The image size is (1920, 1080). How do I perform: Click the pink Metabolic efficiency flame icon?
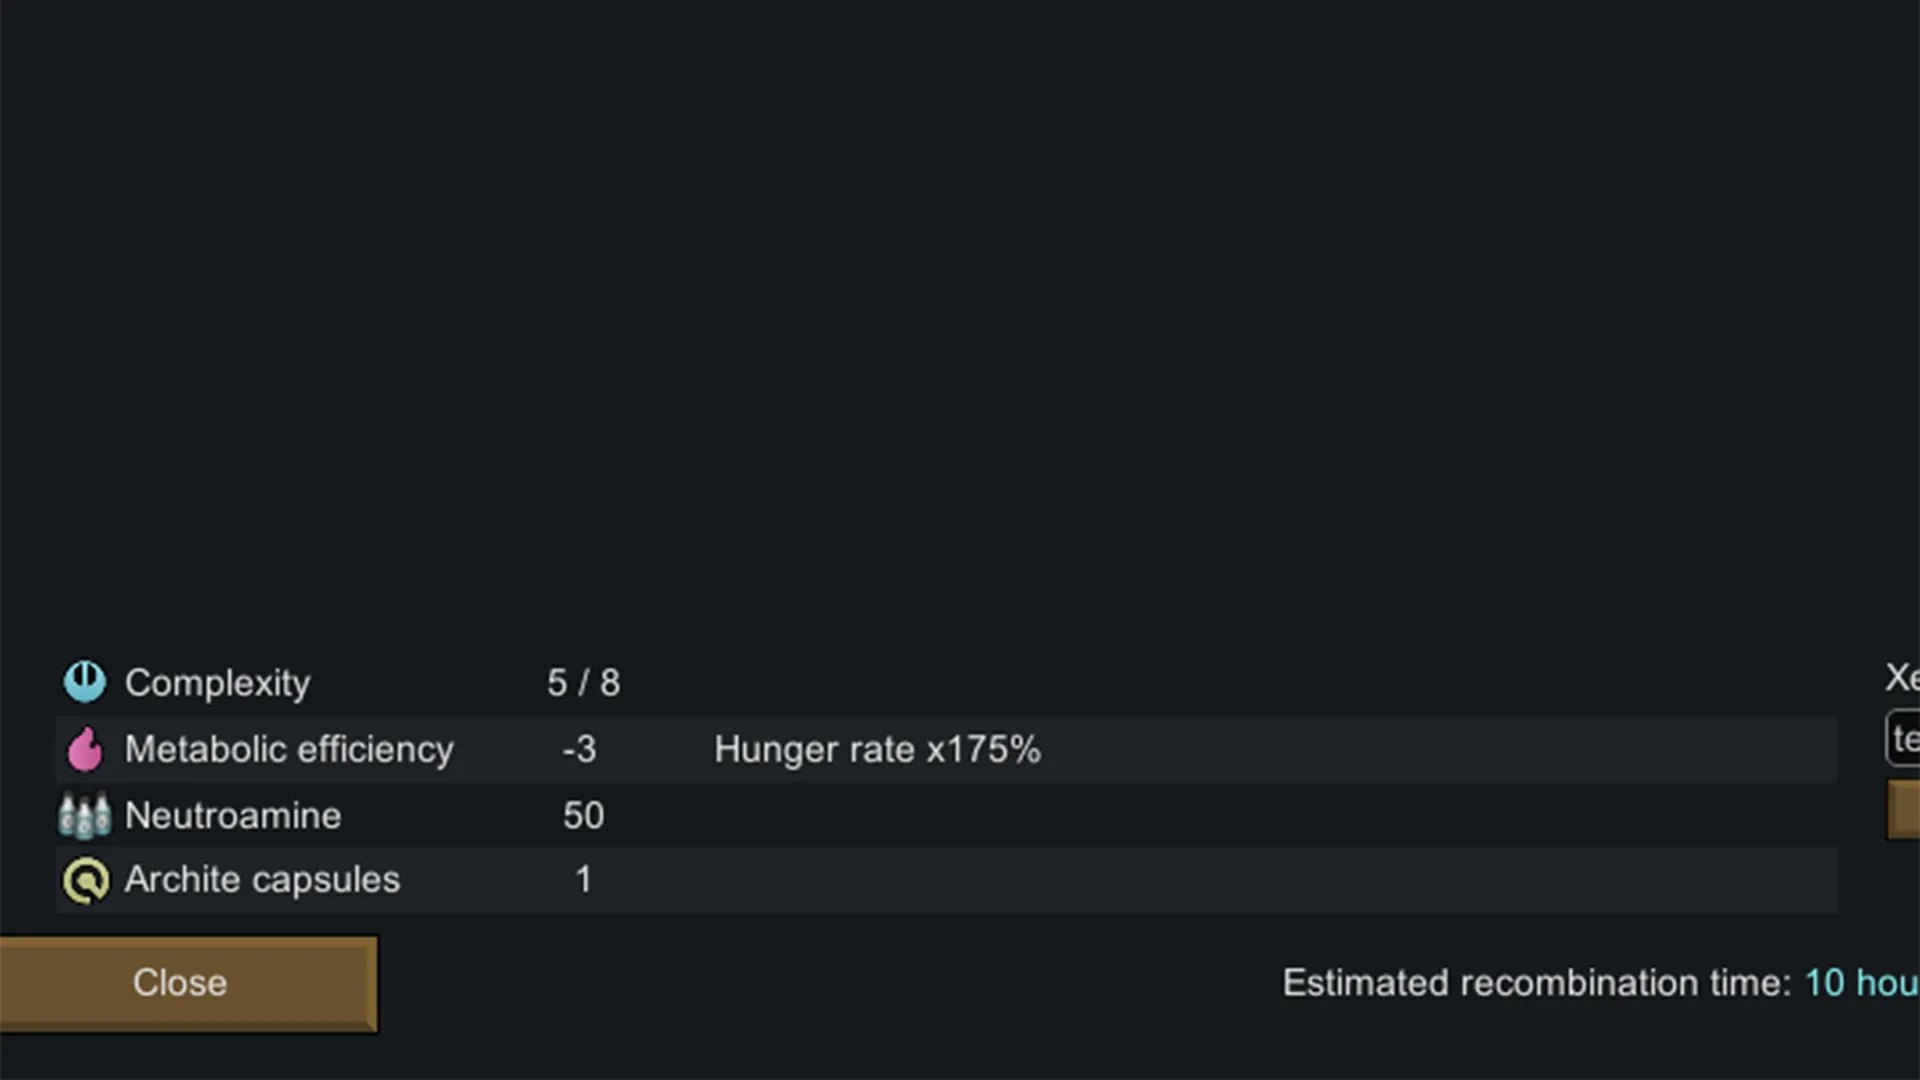point(85,749)
